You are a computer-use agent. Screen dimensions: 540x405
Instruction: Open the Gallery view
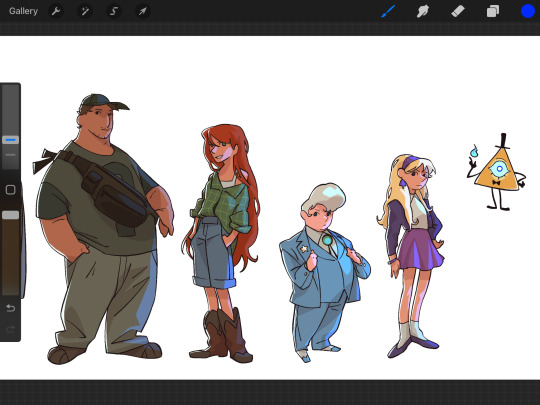tap(23, 11)
